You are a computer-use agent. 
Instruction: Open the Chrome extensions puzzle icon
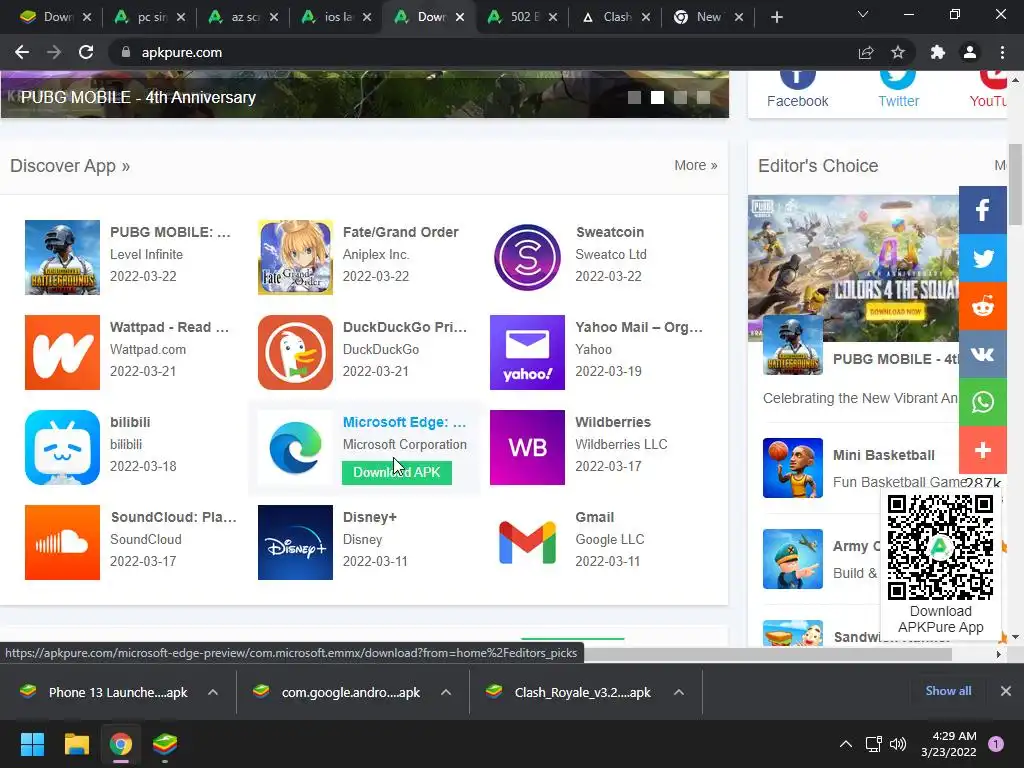(937, 52)
